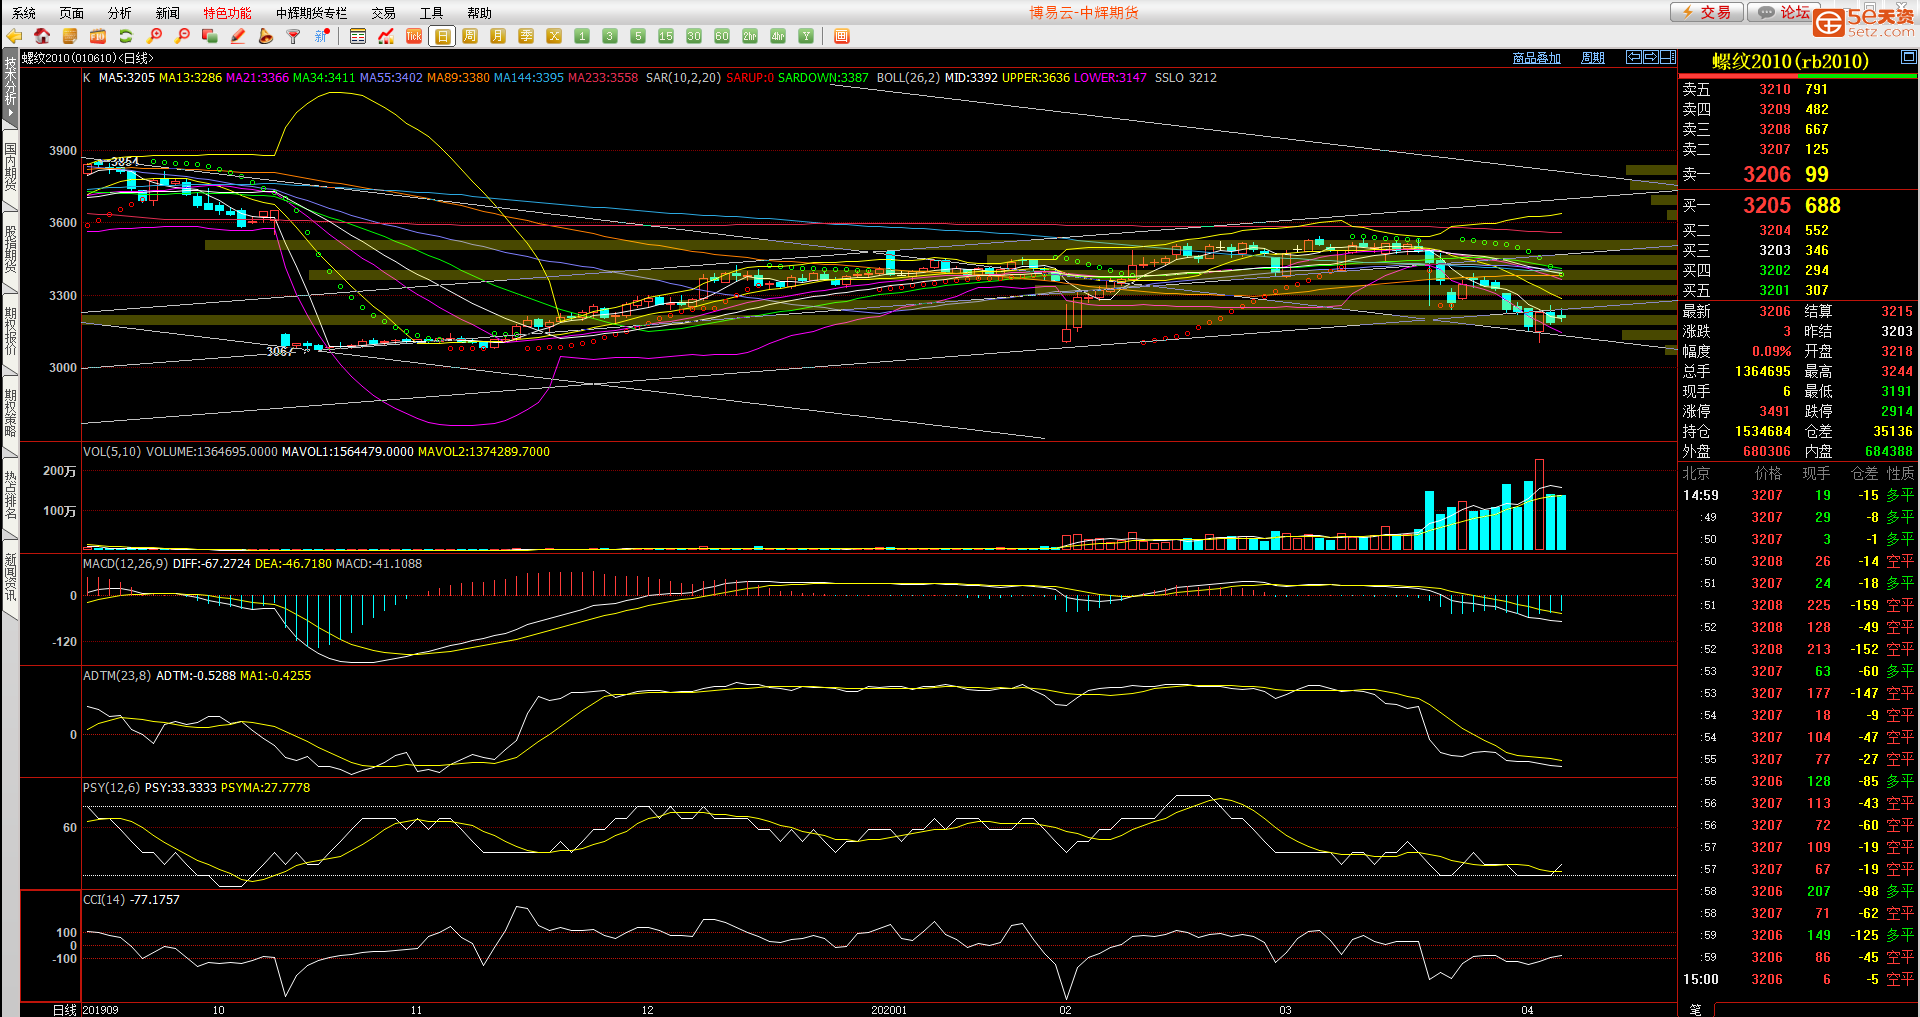The width and height of the screenshot is (1920, 1017).
Task: Select the 3-minute period button
Action: click(x=610, y=36)
